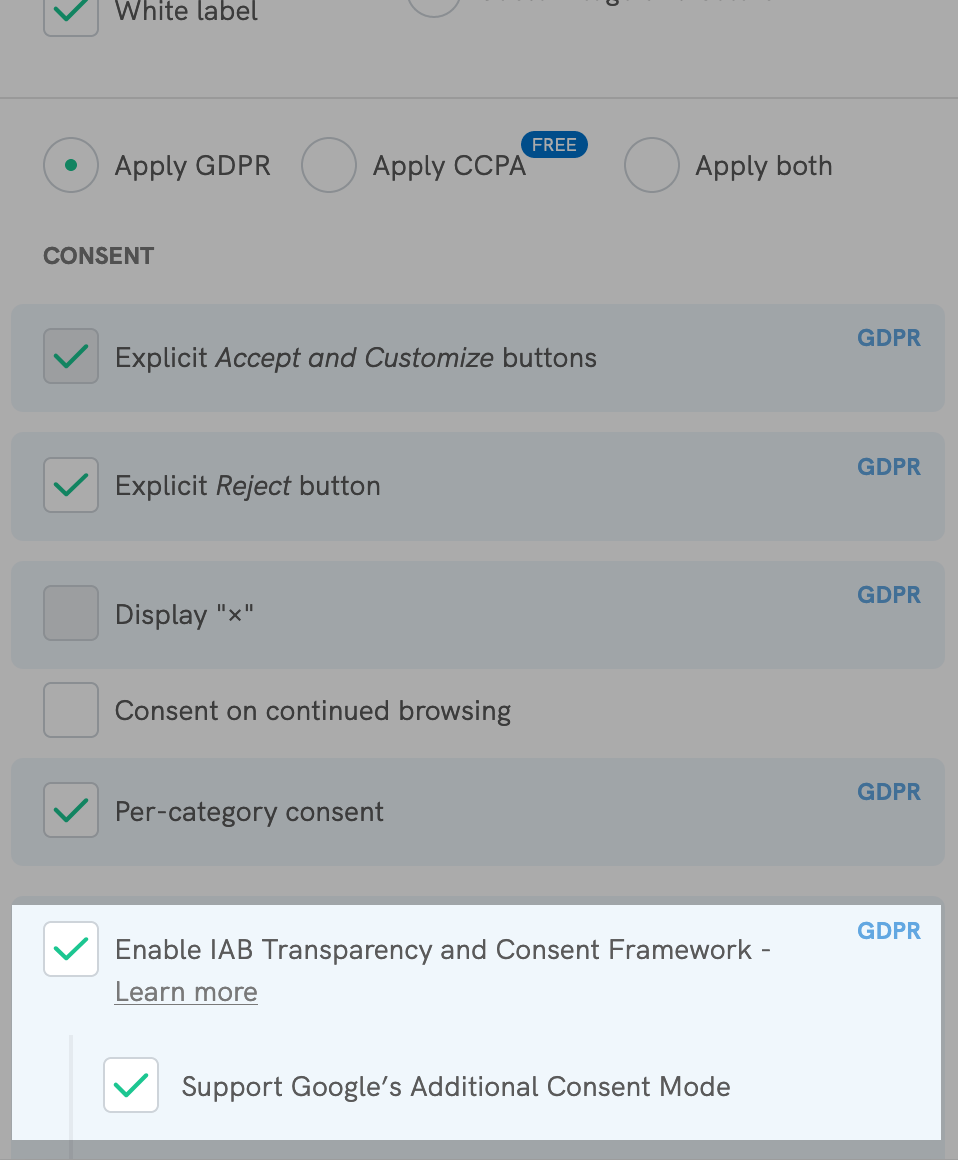The height and width of the screenshot is (1160, 958).
Task: Click the GDPR badge on the Display row
Action: 888,594
